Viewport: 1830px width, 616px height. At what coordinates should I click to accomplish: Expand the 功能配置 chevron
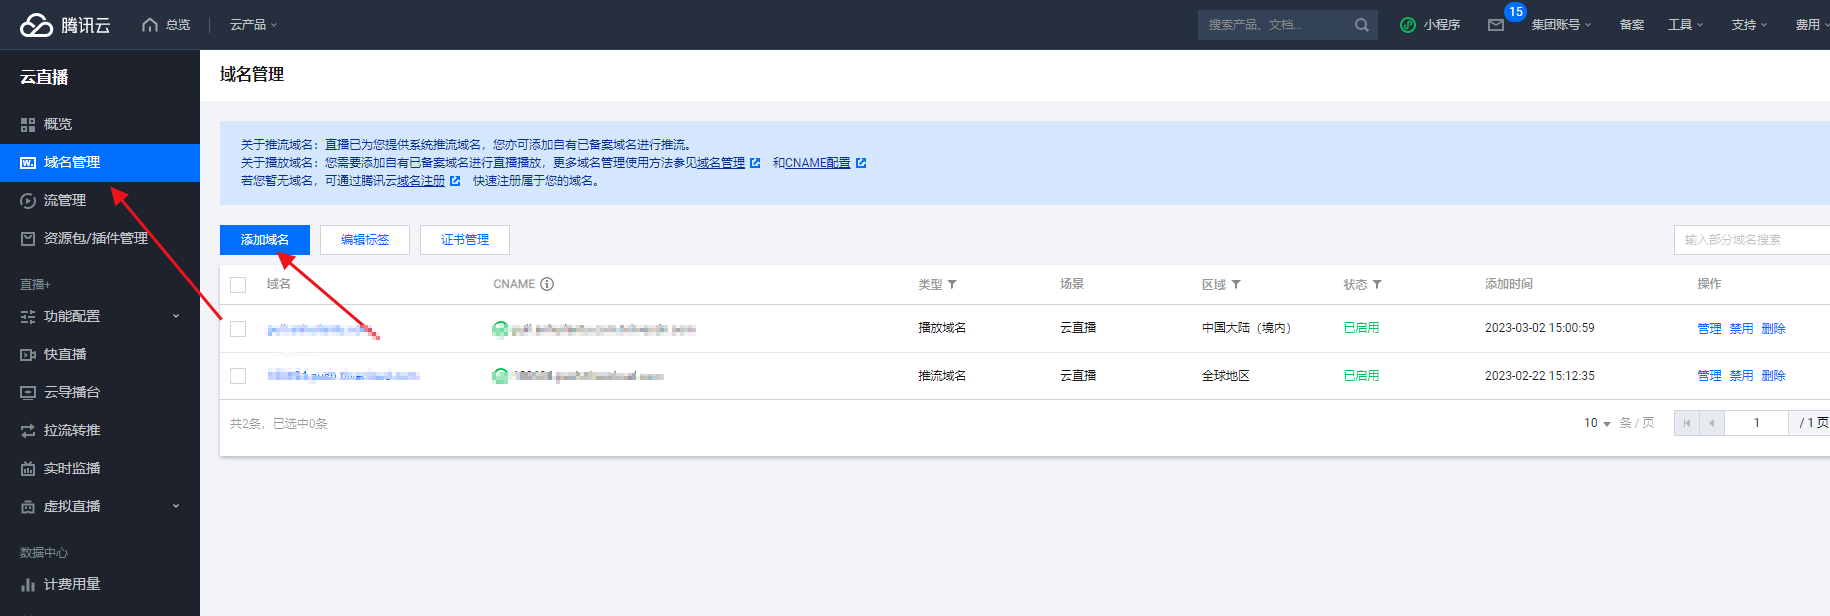[x=176, y=316]
